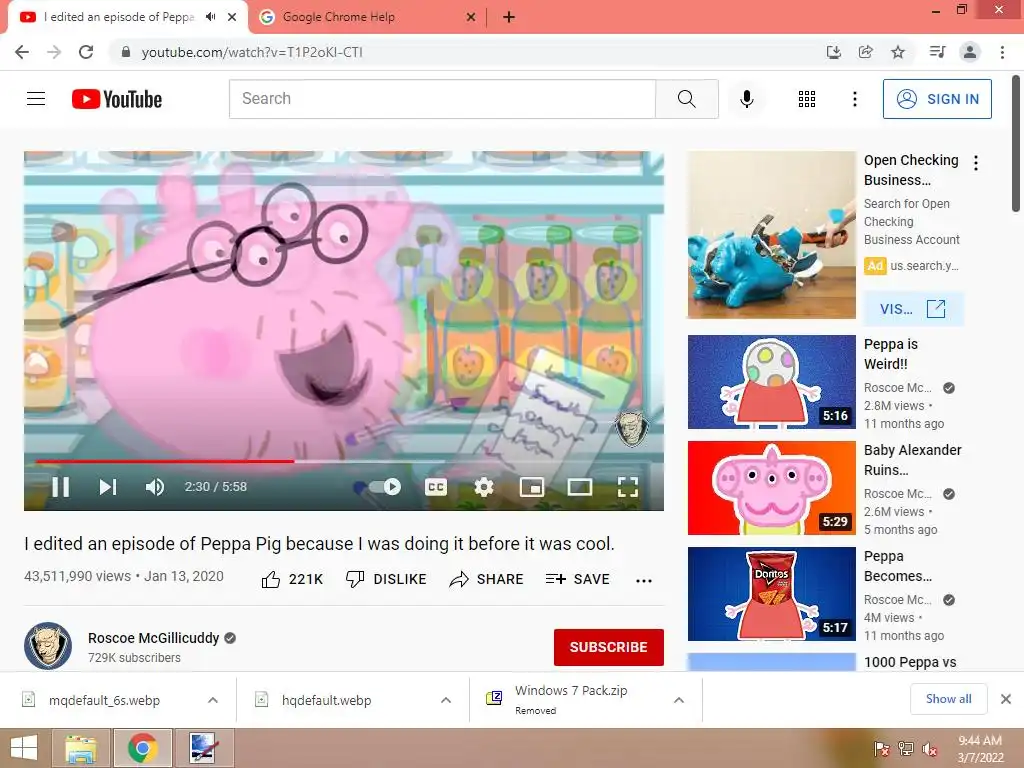Open the mqdefault_6s.webp downloaded file

[104, 700]
